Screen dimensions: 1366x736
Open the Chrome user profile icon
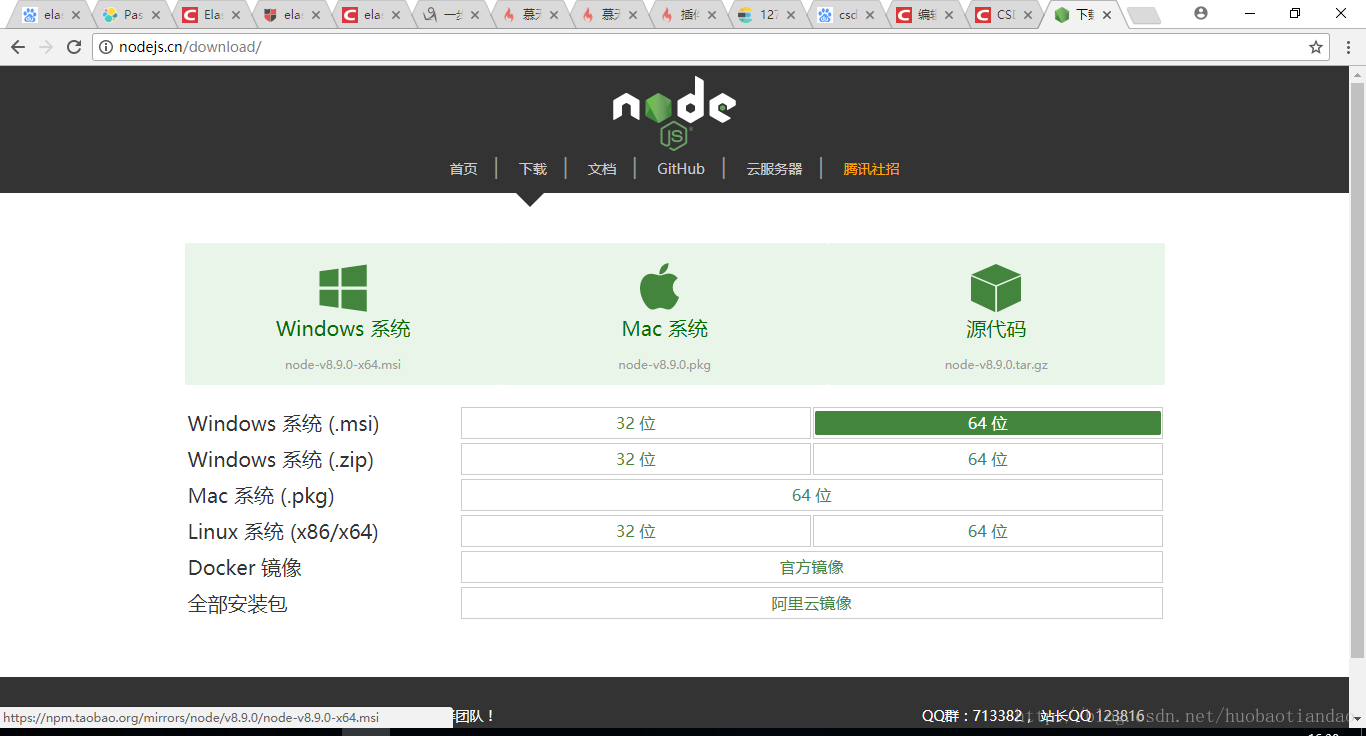pyautogui.click(x=1201, y=14)
